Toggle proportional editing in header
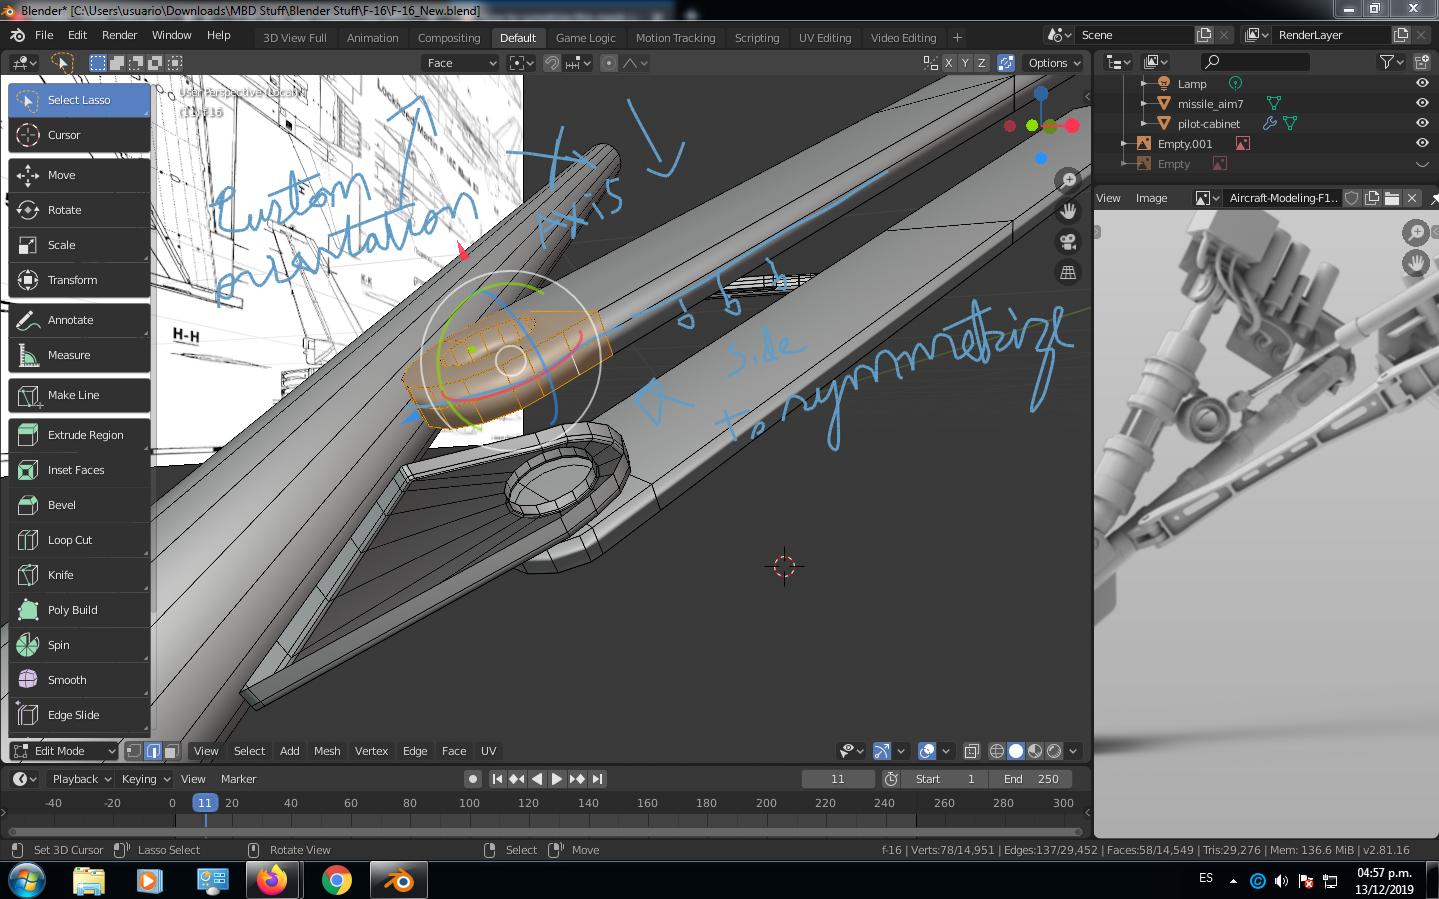This screenshot has width=1439, height=899. pyautogui.click(x=608, y=63)
